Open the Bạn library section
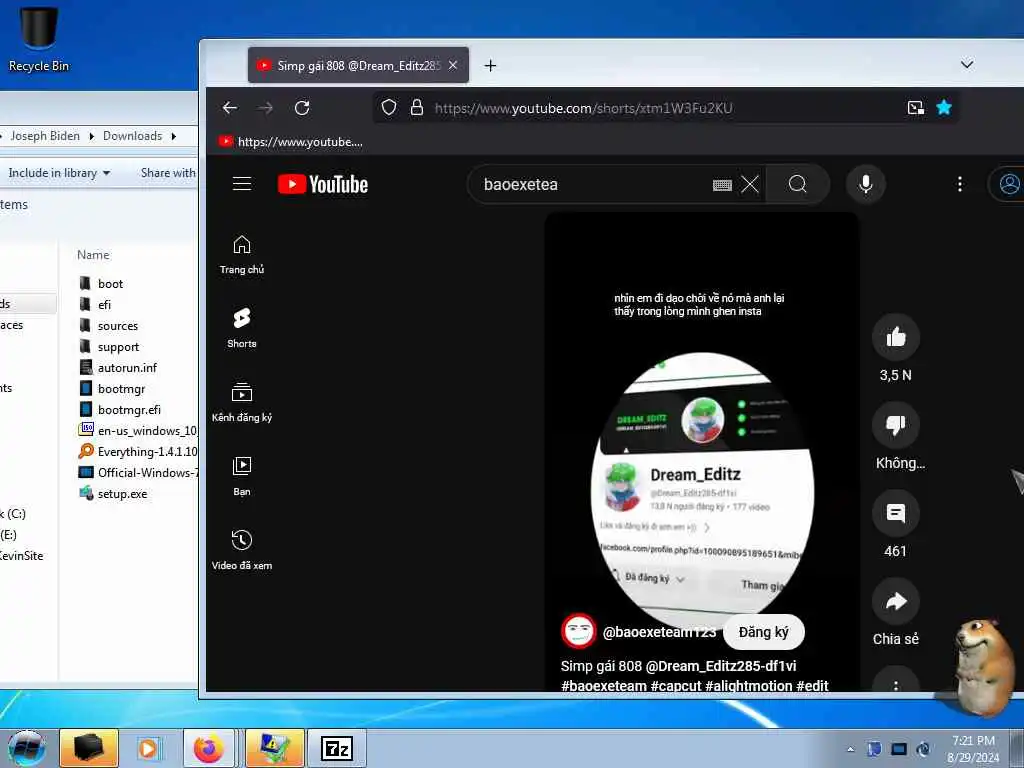The height and width of the screenshot is (768, 1024). coord(242,477)
